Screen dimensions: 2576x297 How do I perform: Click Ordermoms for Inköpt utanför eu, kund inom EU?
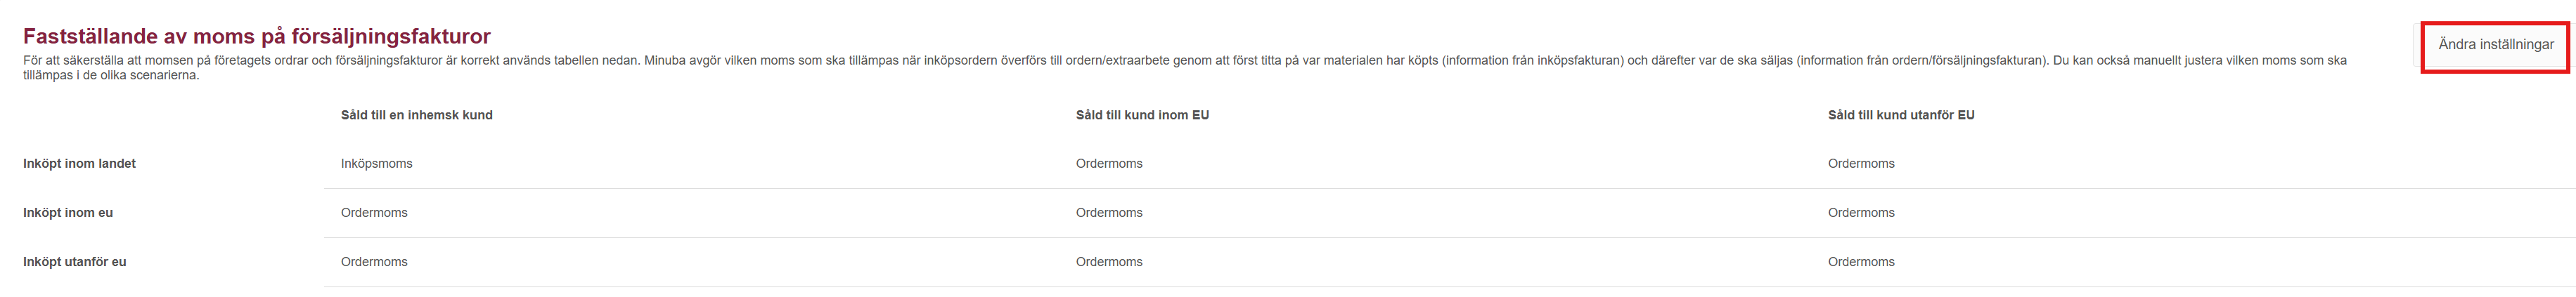pos(1109,262)
